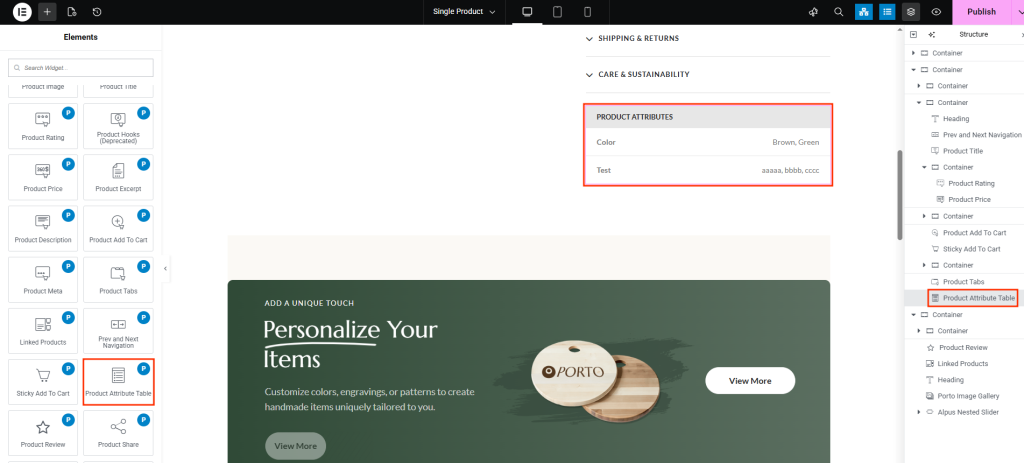
Task: Open the revision history icon
Action: (x=97, y=12)
